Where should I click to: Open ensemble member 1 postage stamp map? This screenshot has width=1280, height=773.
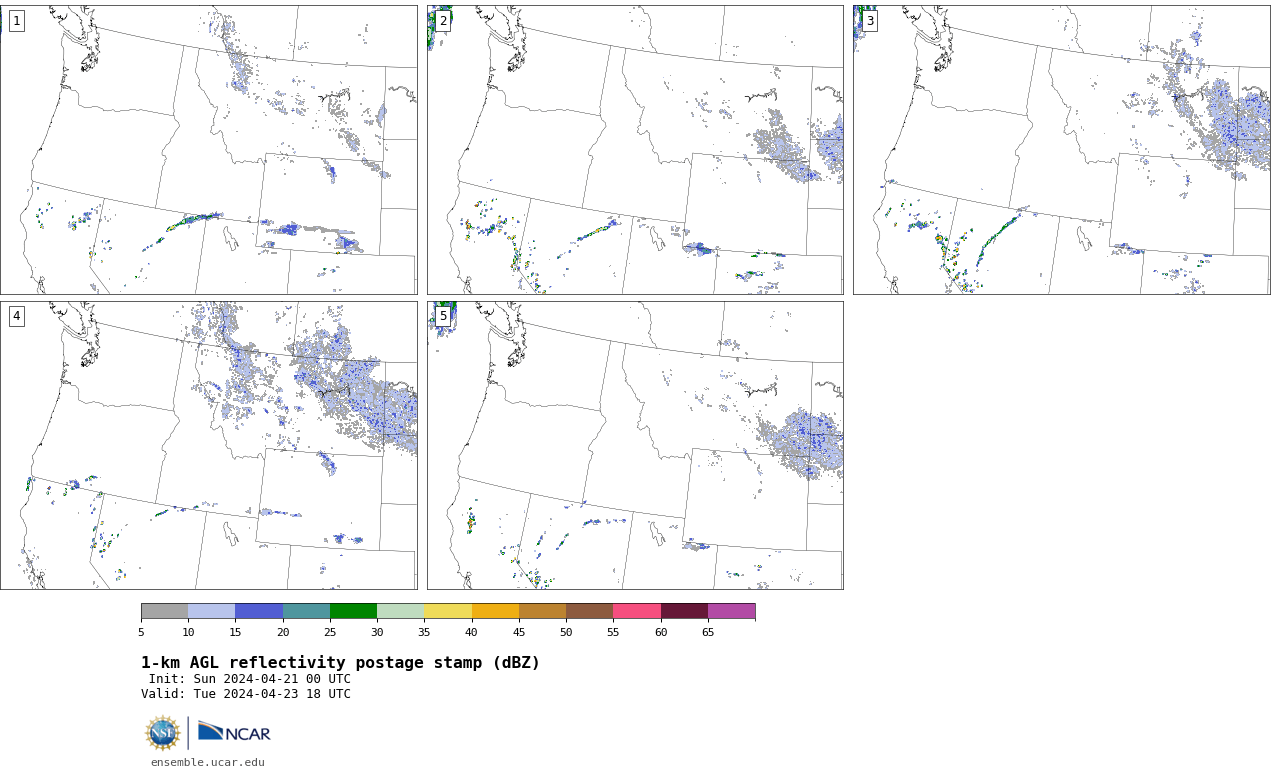point(209,150)
